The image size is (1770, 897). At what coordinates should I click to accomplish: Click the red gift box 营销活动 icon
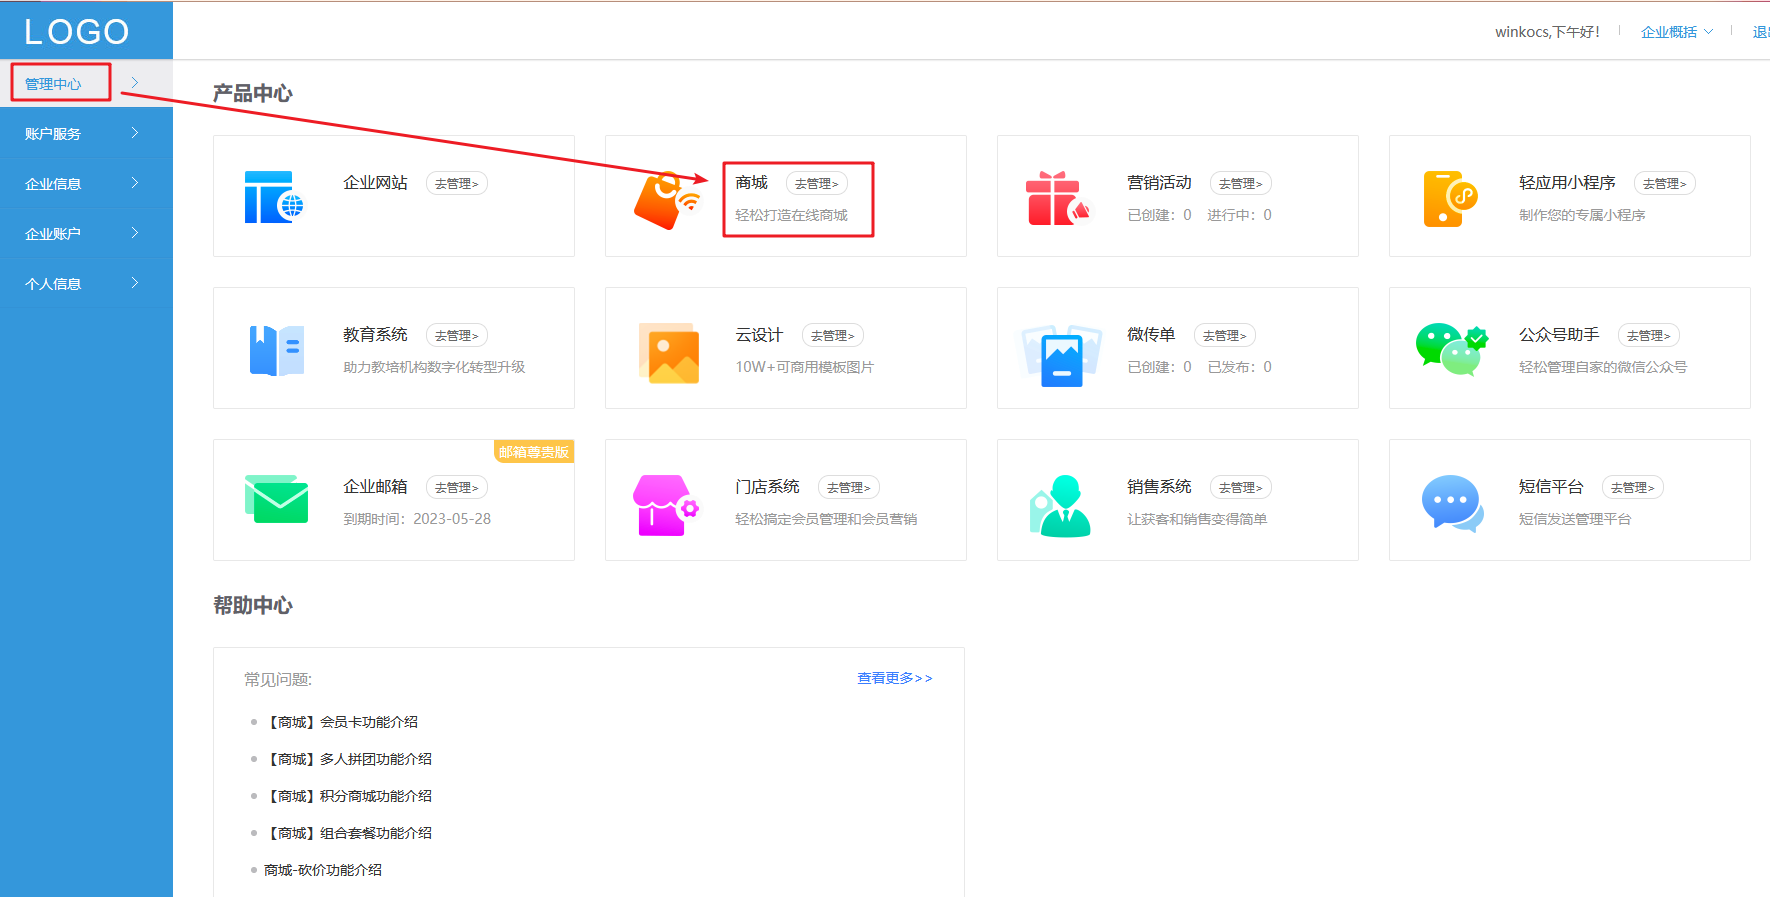[x=1057, y=198]
